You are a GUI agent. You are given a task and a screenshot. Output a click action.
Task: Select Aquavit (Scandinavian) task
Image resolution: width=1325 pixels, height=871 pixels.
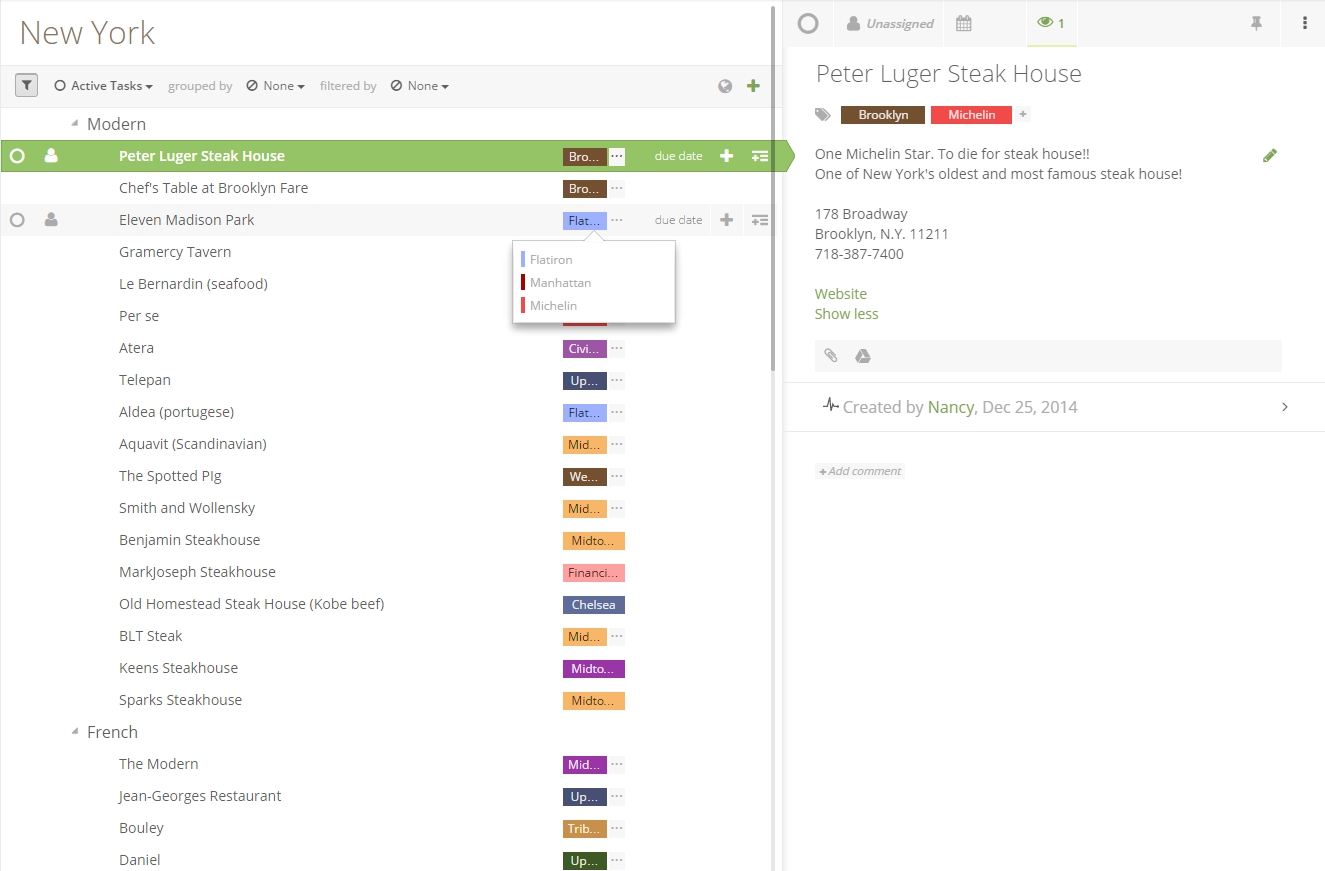pos(193,444)
